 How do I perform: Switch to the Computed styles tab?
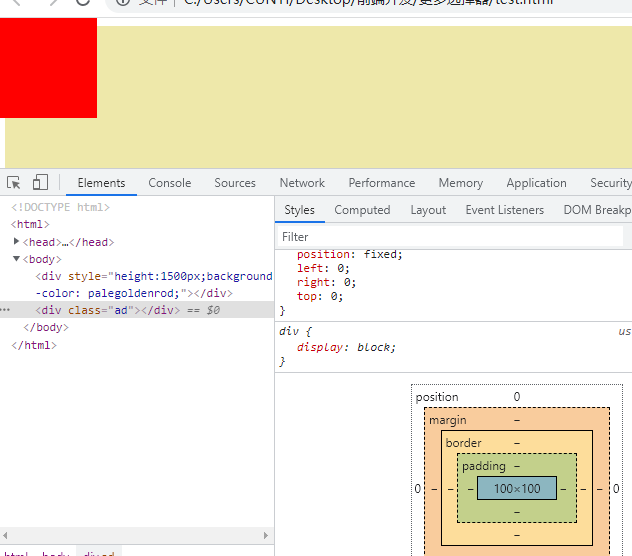coord(362,210)
